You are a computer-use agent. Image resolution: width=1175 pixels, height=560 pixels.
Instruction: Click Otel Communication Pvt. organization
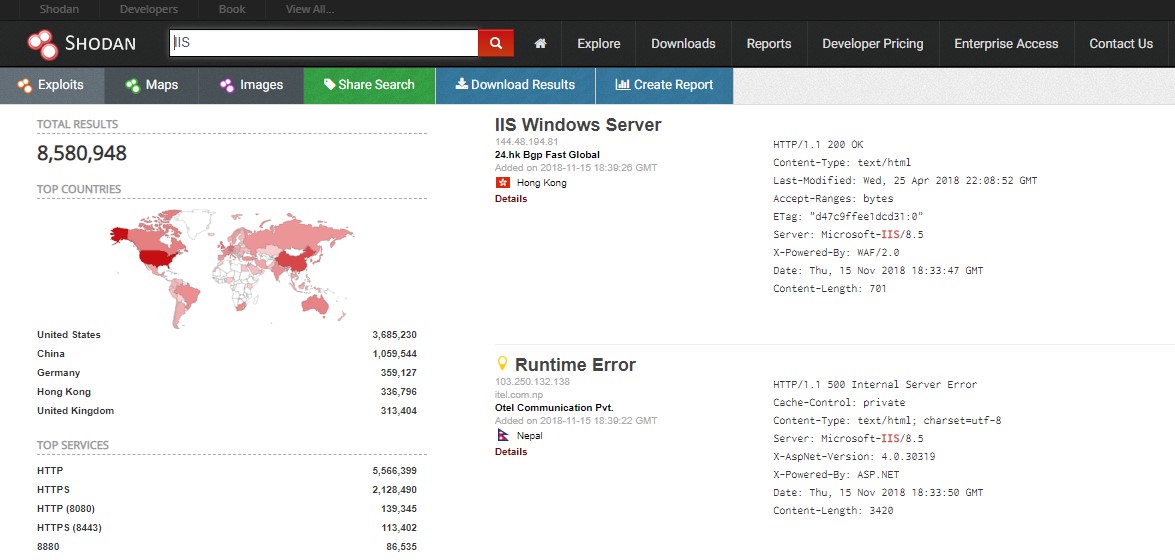pos(554,408)
